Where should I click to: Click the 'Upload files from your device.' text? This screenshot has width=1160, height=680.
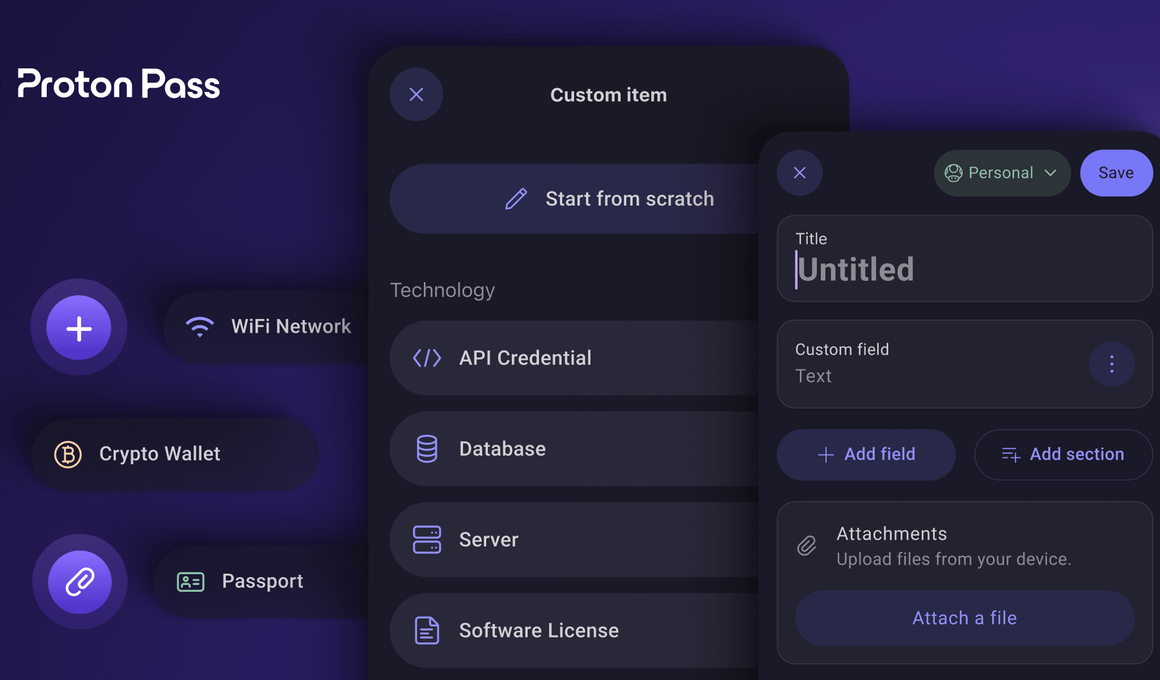tap(954, 559)
